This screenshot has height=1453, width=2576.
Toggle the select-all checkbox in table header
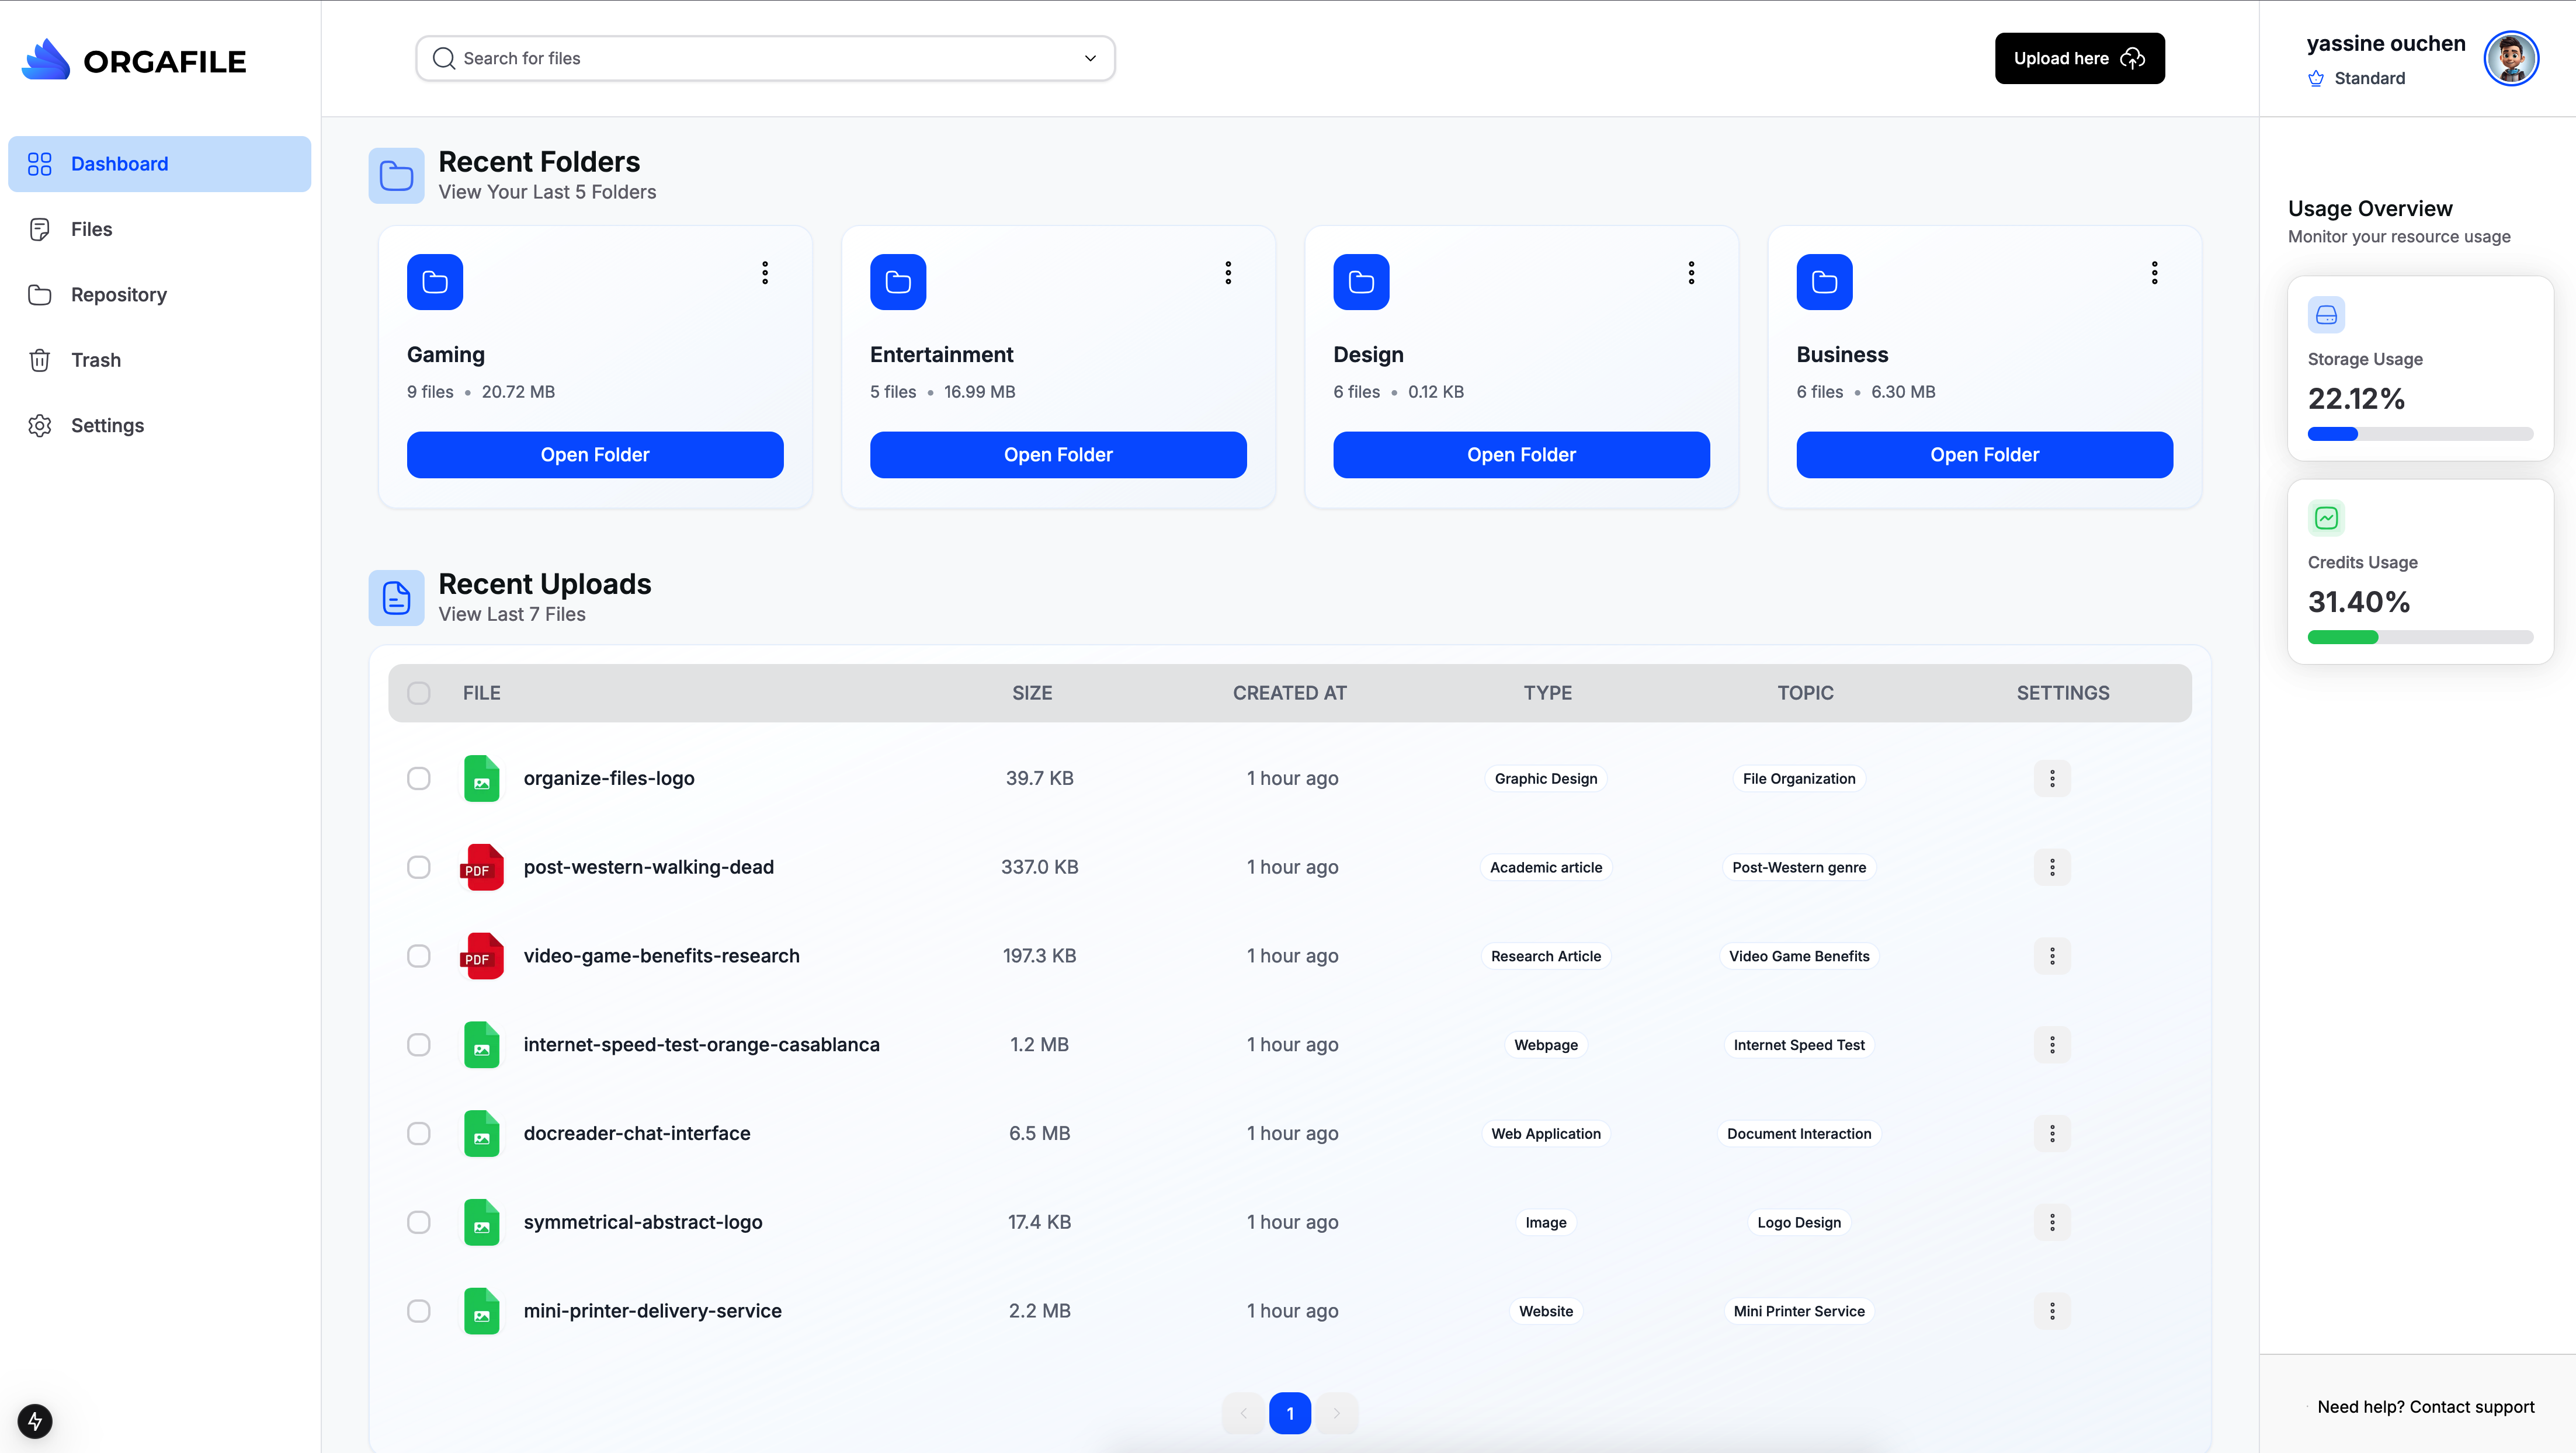[418, 693]
